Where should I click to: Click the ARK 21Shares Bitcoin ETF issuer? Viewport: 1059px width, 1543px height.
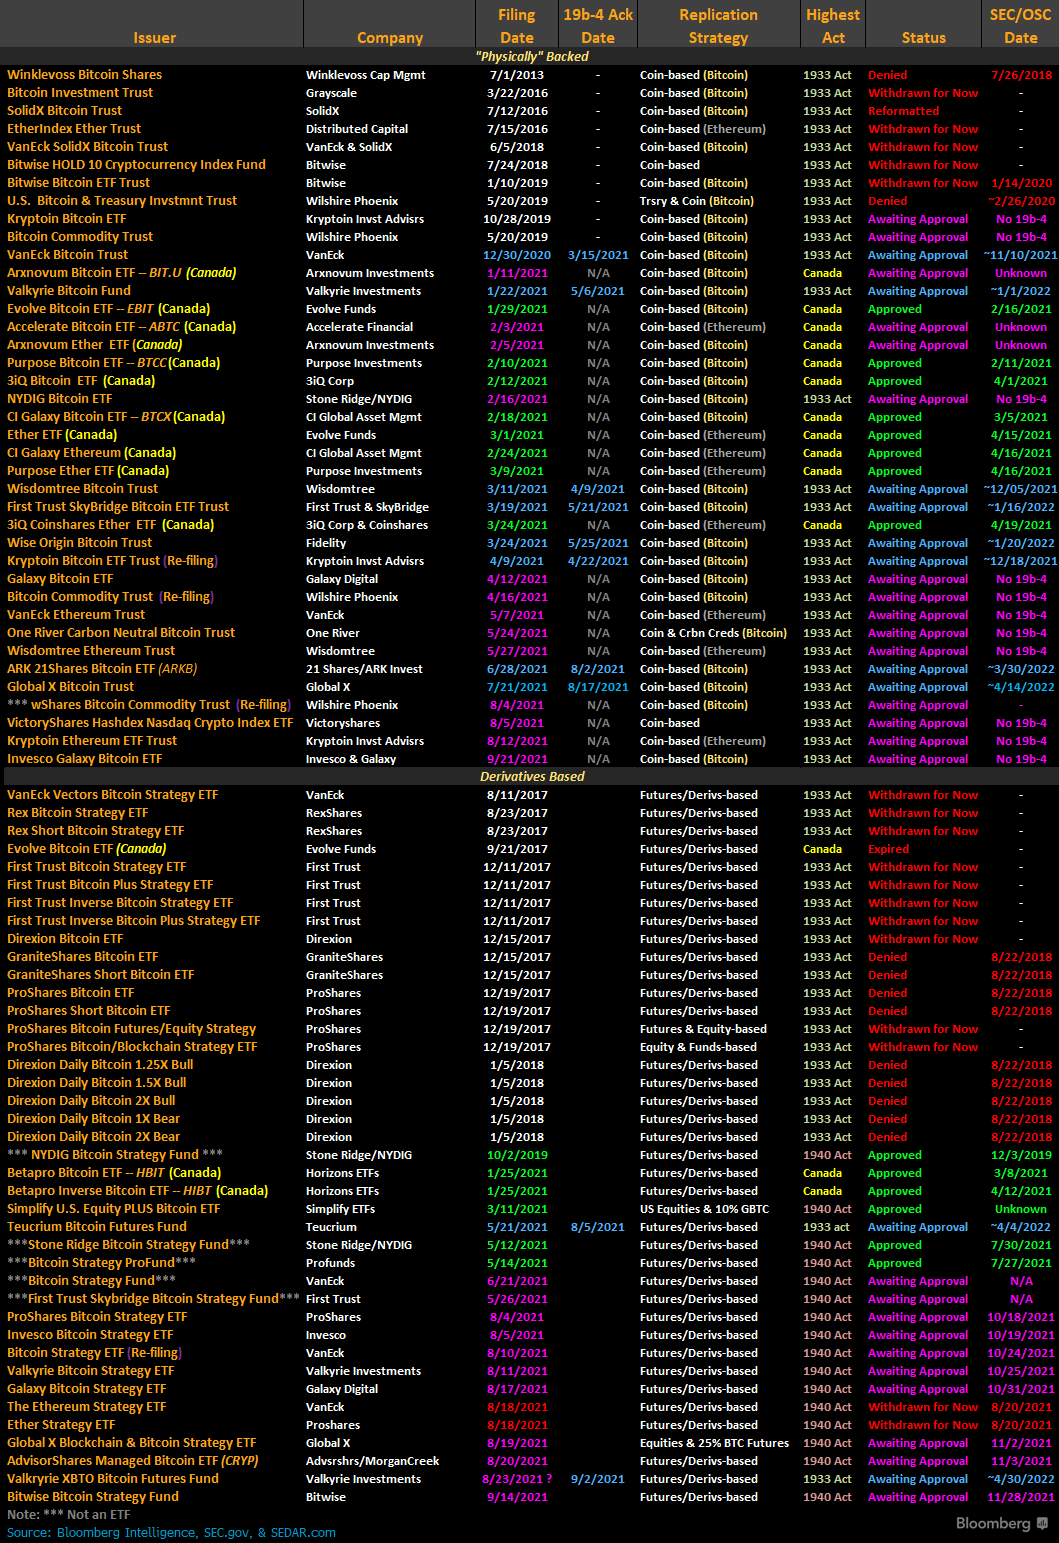pos(102,669)
